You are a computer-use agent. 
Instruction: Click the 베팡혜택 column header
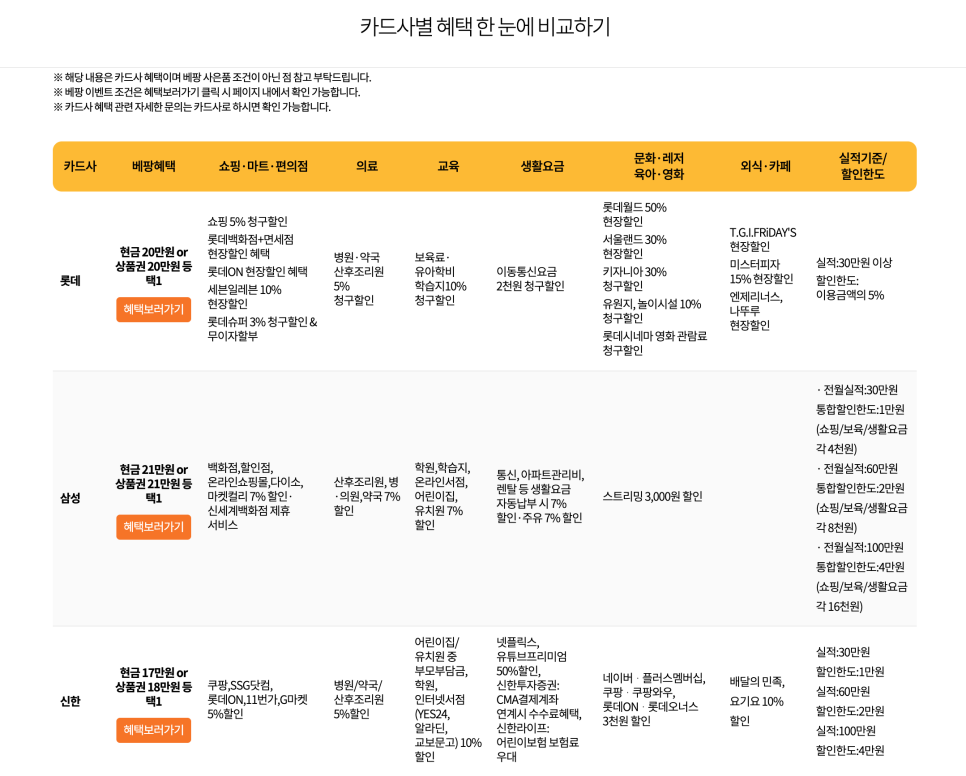pyautogui.click(x=153, y=166)
